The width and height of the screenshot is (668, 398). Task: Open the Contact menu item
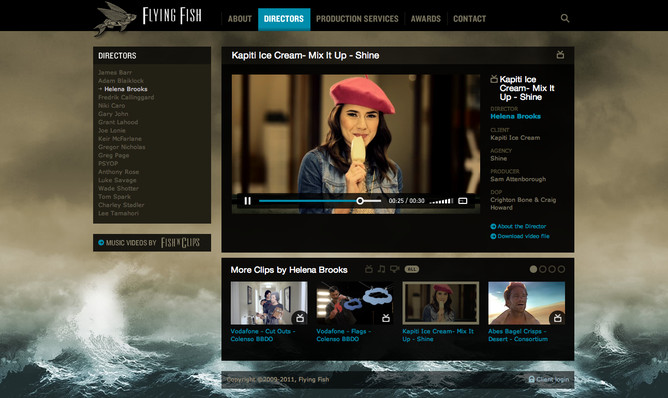point(469,19)
